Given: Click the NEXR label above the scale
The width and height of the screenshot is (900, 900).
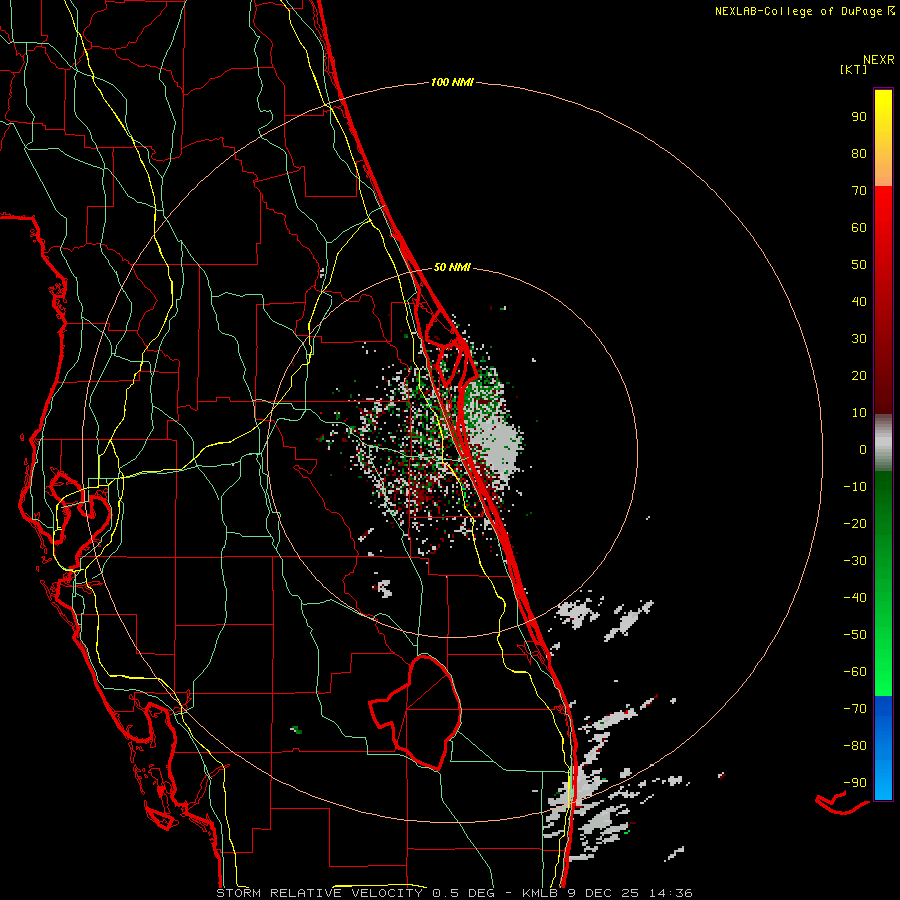Looking at the screenshot, I should 878,60.
